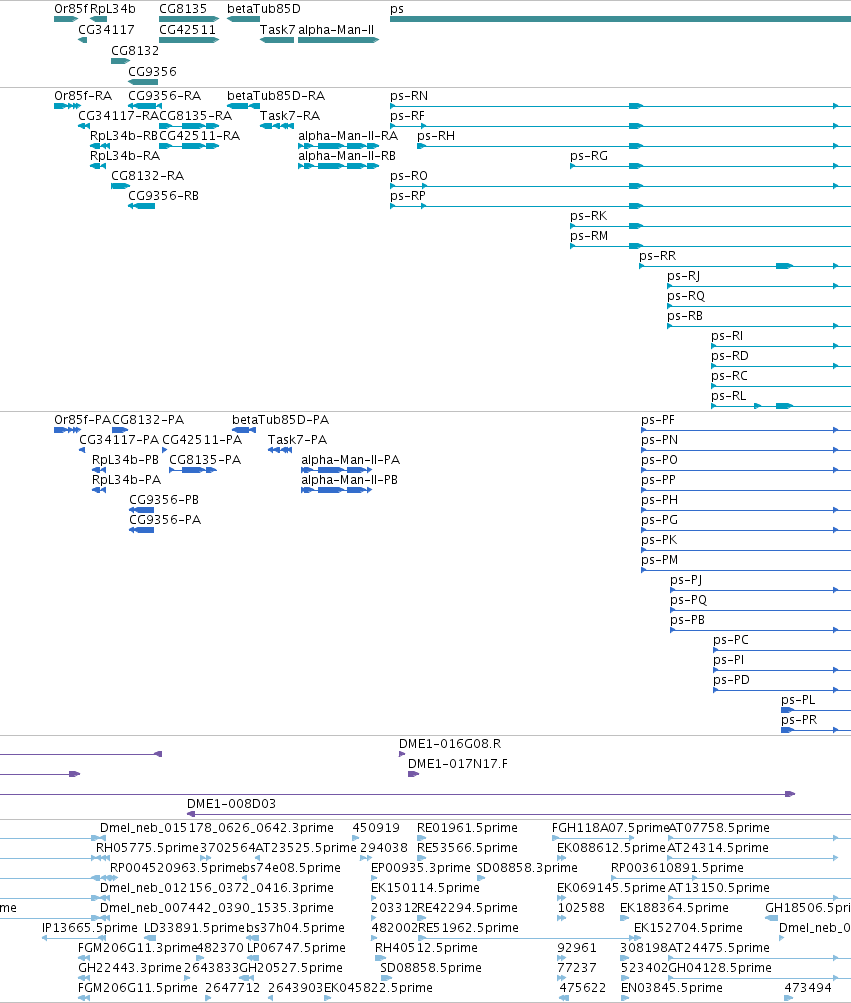
Task: Select the DME1-017N17.F clone
Action: 413,774
